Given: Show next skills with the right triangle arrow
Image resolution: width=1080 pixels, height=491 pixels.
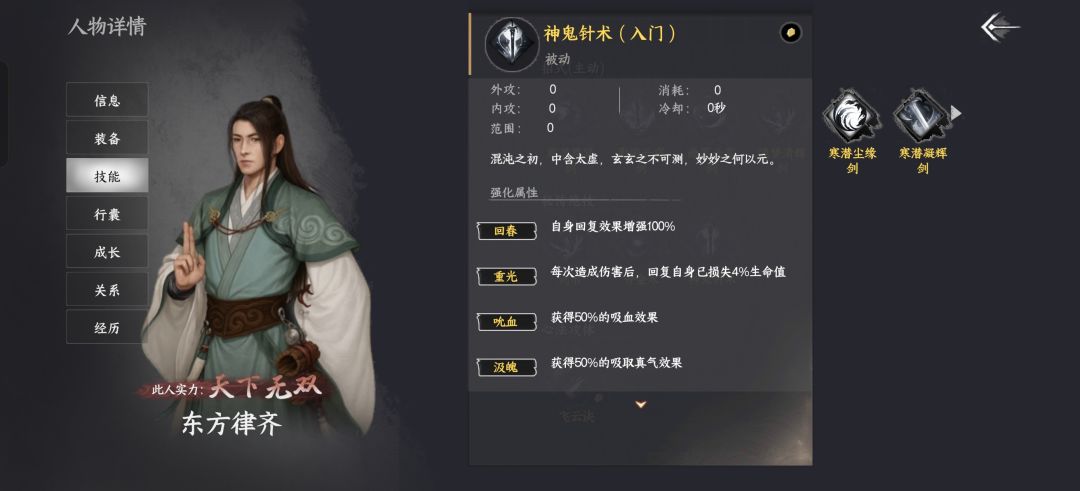Looking at the screenshot, I should [x=956, y=112].
